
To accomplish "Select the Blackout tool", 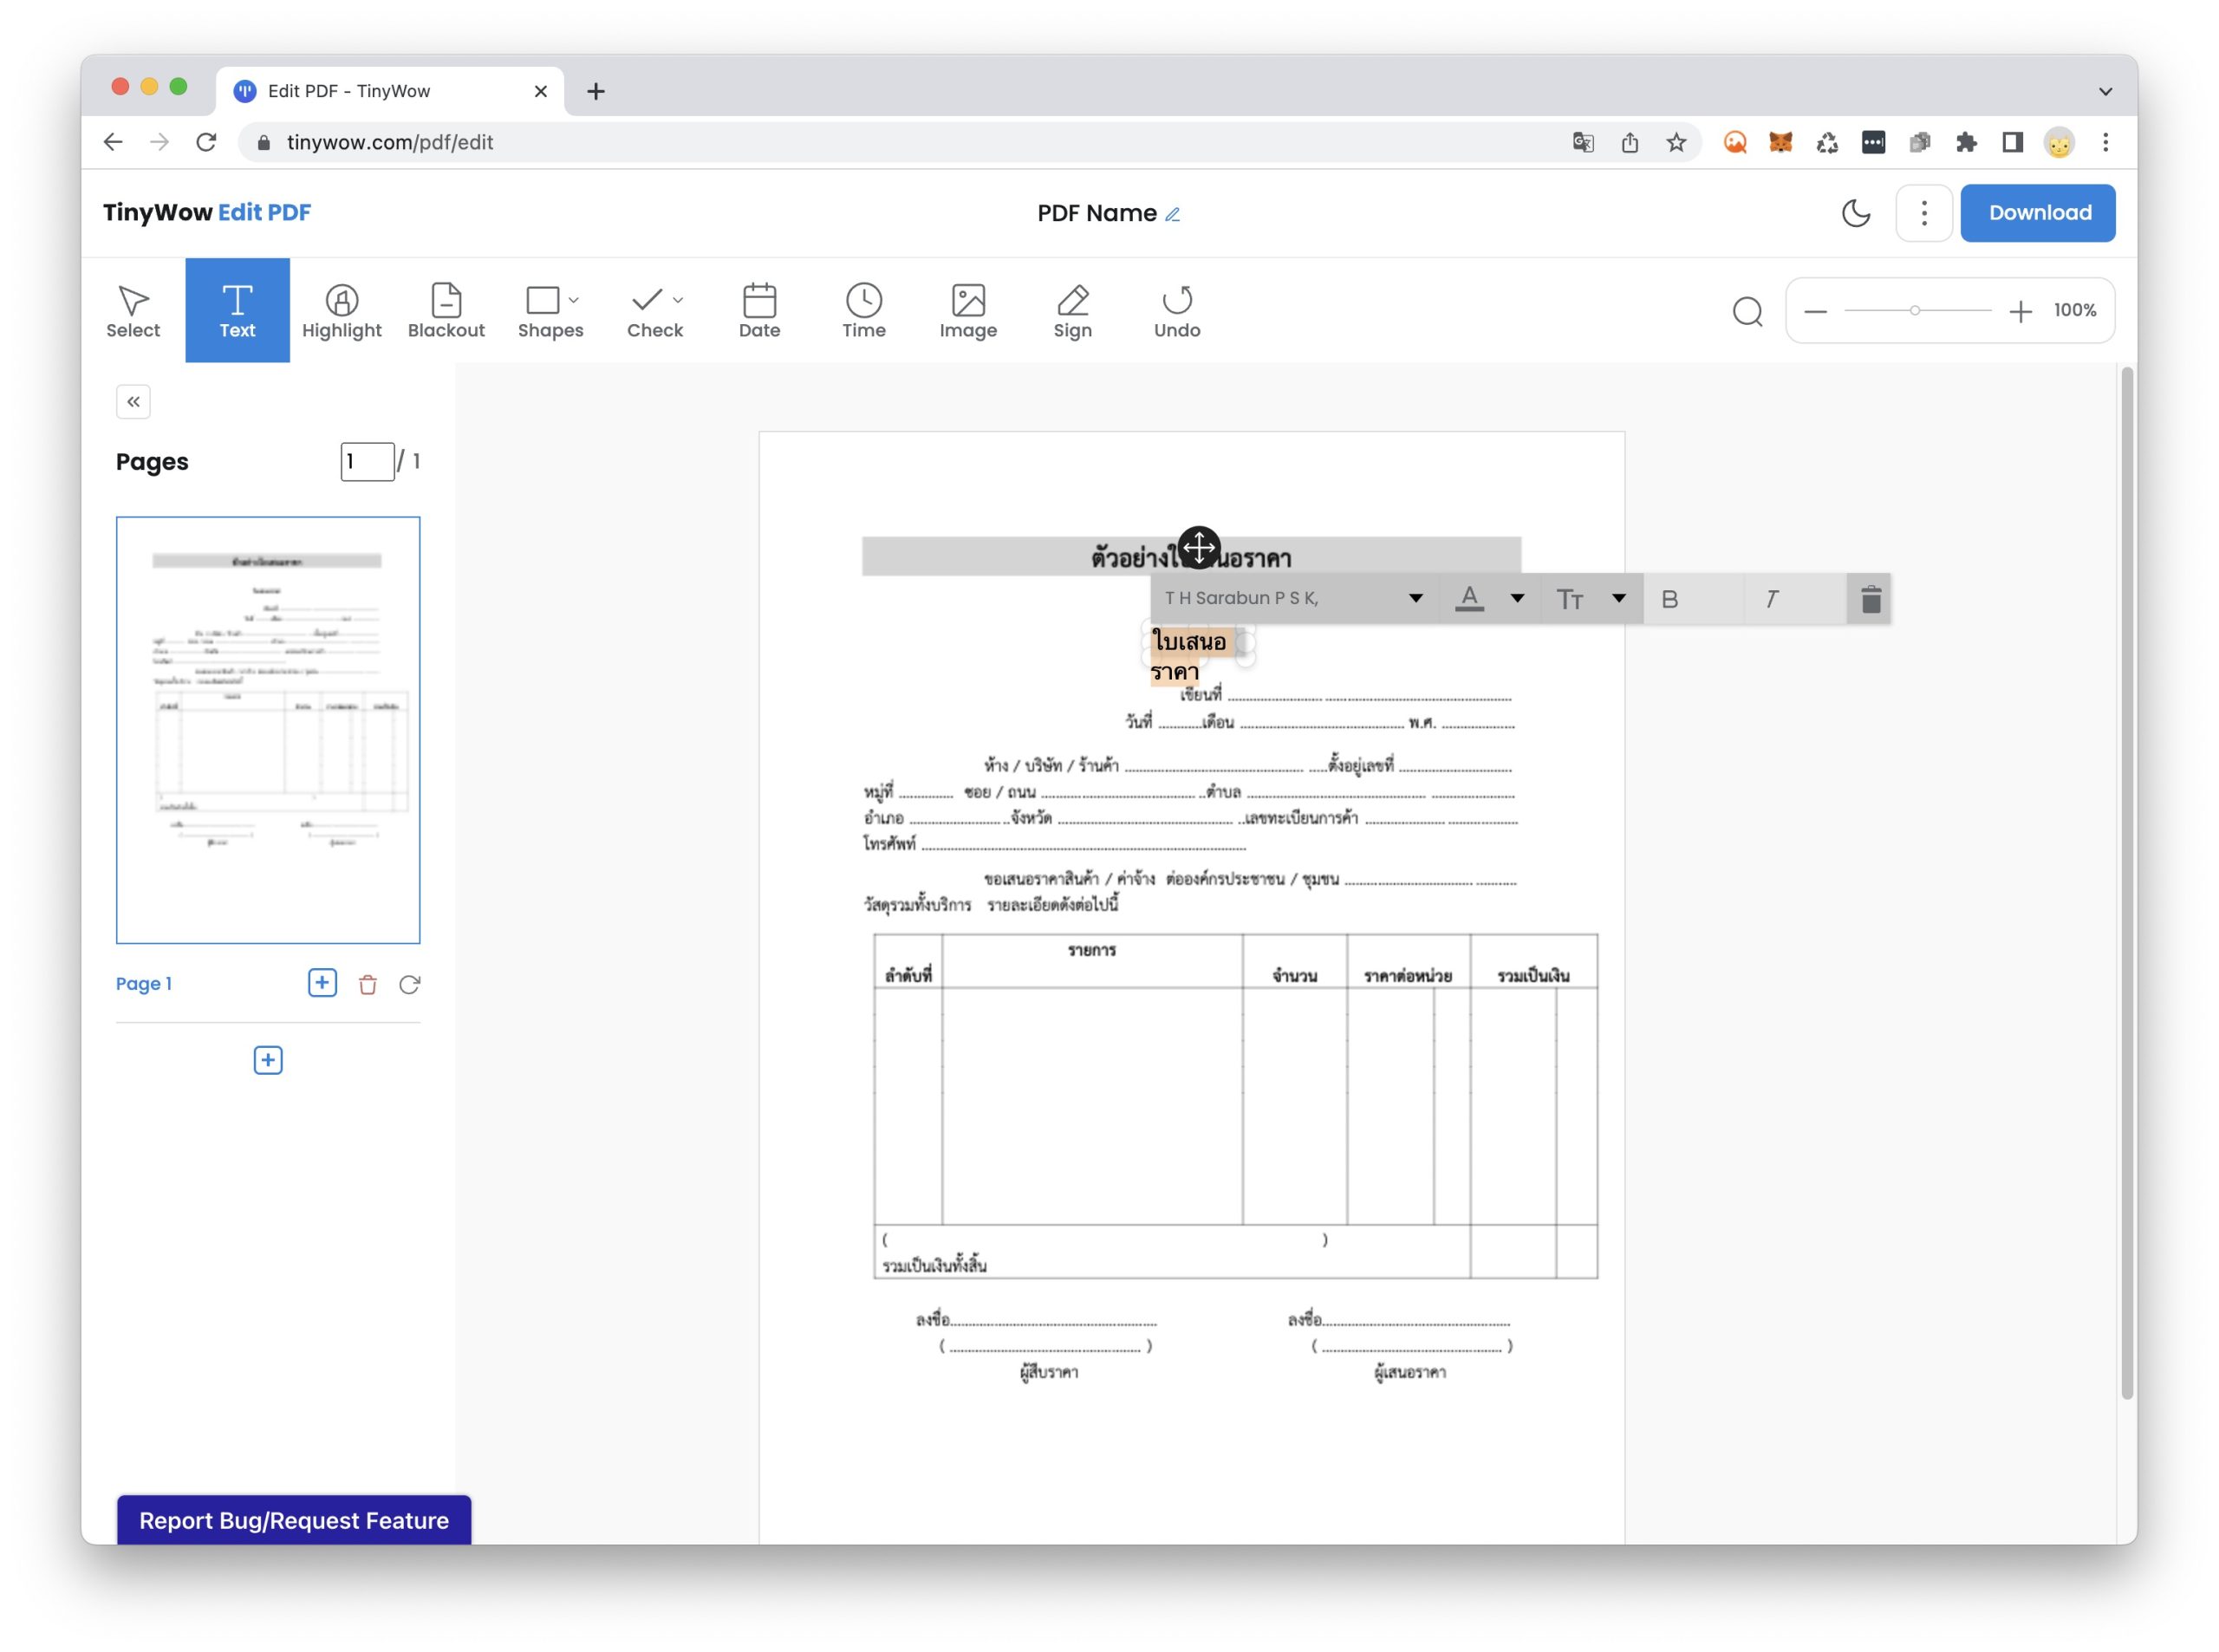I will pyautogui.click(x=446, y=310).
